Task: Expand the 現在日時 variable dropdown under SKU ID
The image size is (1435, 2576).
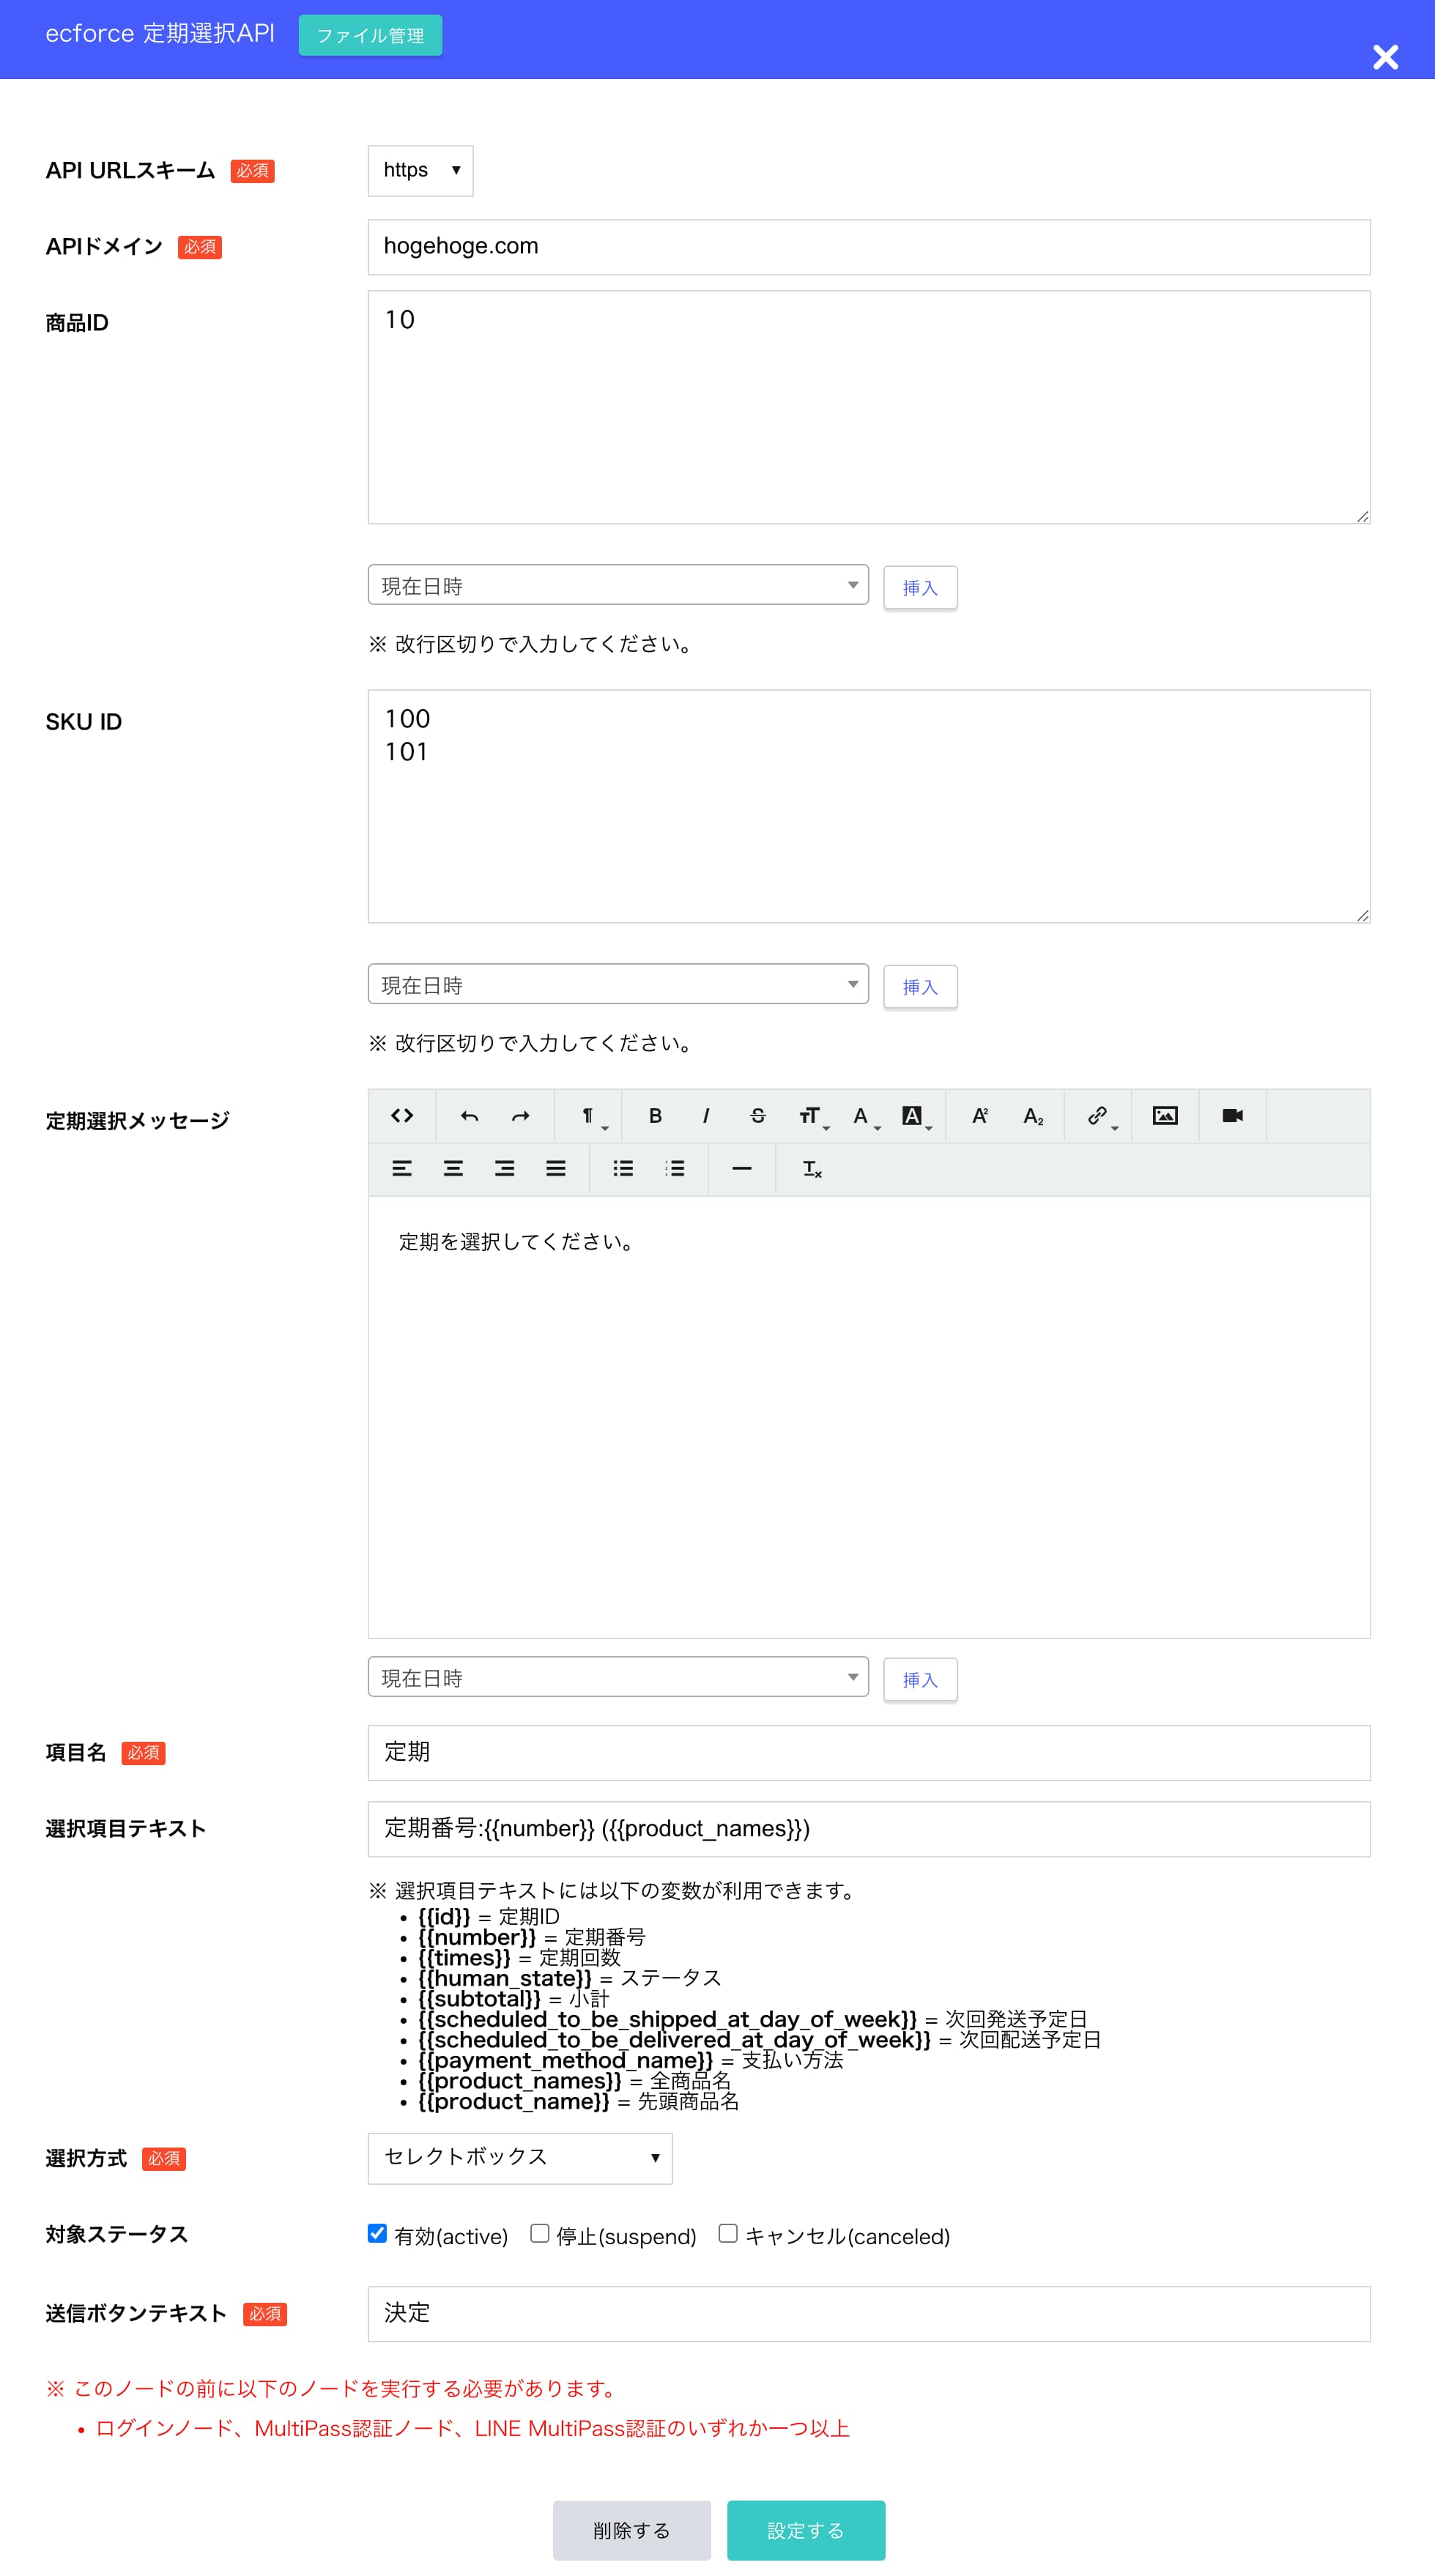Action: (x=618, y=985)
